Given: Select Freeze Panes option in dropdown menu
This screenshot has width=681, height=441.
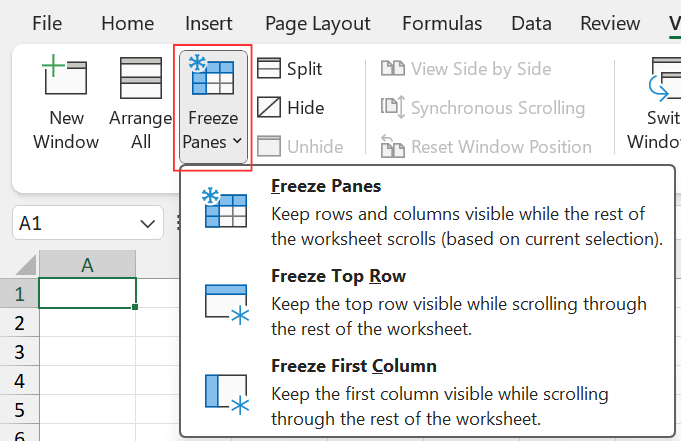Looking at the screenshot, I should tap(325, 186).
